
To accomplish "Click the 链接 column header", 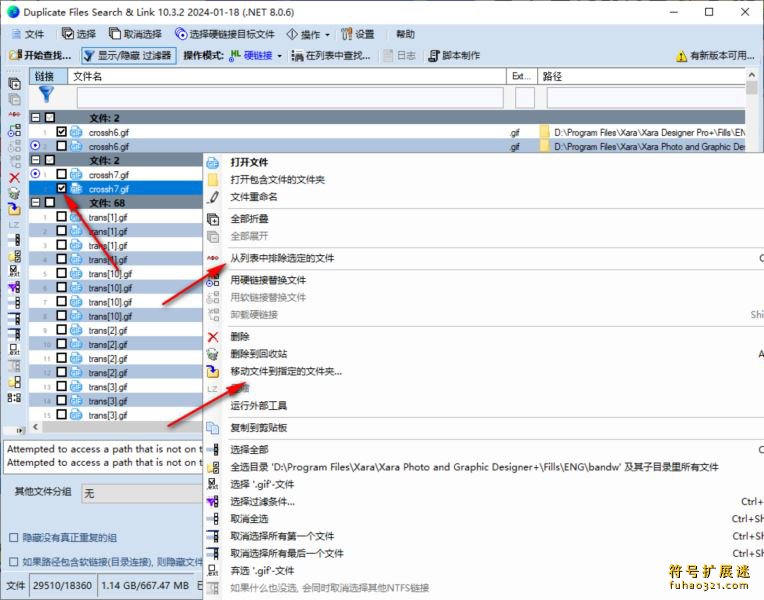I will (x=48, y=76).
